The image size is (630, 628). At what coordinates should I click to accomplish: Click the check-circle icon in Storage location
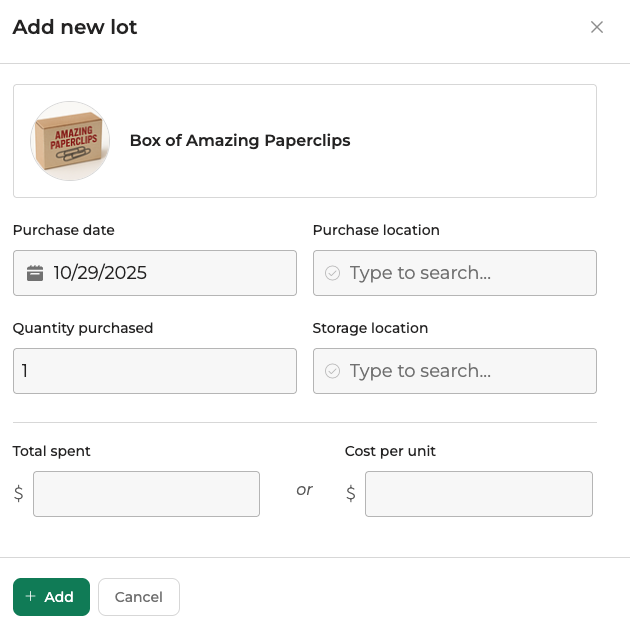pyautogui.click(x=333, y=371)
